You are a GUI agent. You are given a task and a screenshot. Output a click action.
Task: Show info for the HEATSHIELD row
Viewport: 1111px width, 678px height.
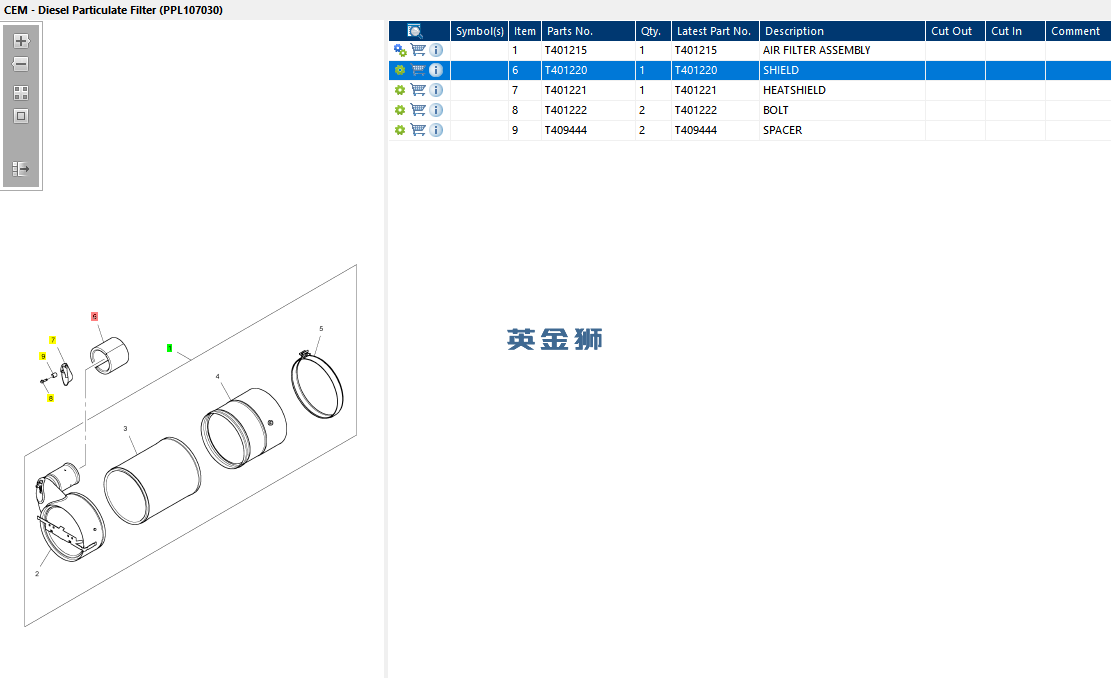coord(436,90)
